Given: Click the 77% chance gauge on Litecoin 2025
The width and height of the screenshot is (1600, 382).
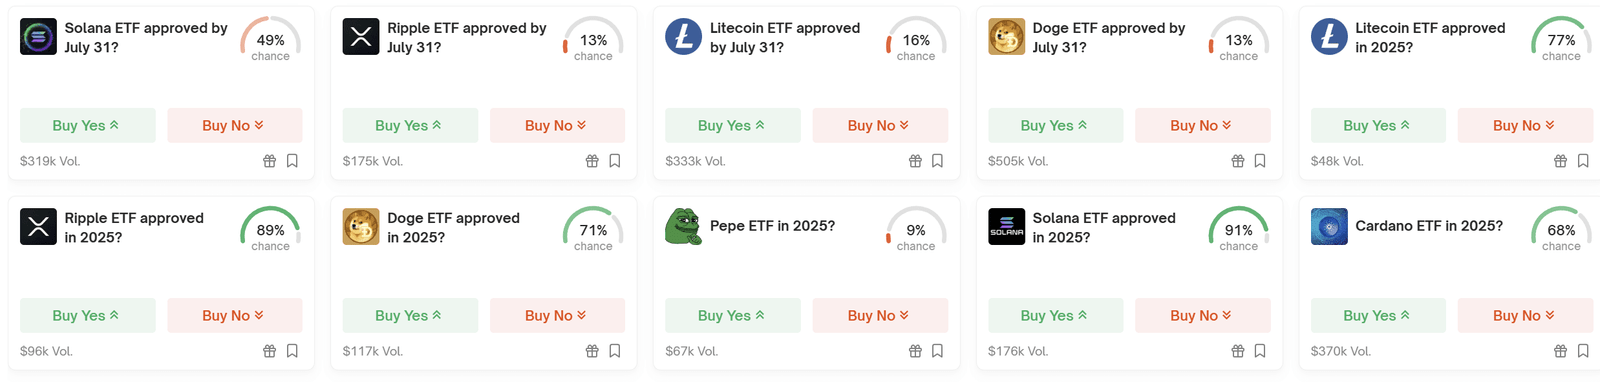Looking at the screenshot, I should pos(1561,40).
